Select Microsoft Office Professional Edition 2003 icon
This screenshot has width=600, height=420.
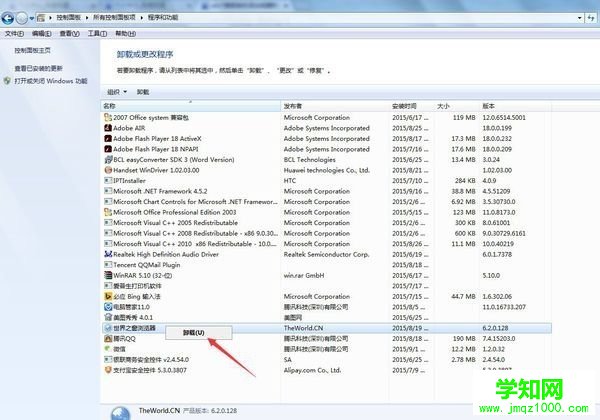click(x=108, y=212)
